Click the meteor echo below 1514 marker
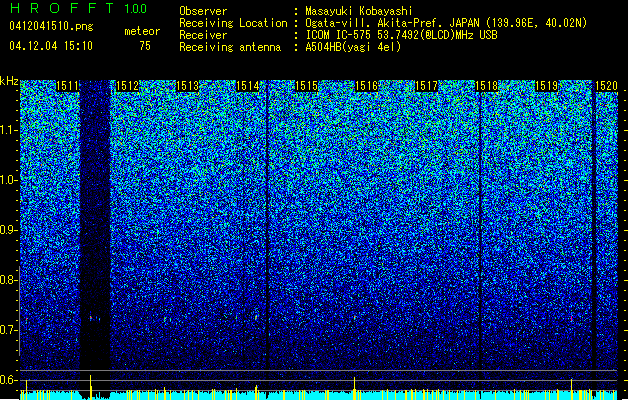The image size is (629, 400). click(x=256, y=317)
